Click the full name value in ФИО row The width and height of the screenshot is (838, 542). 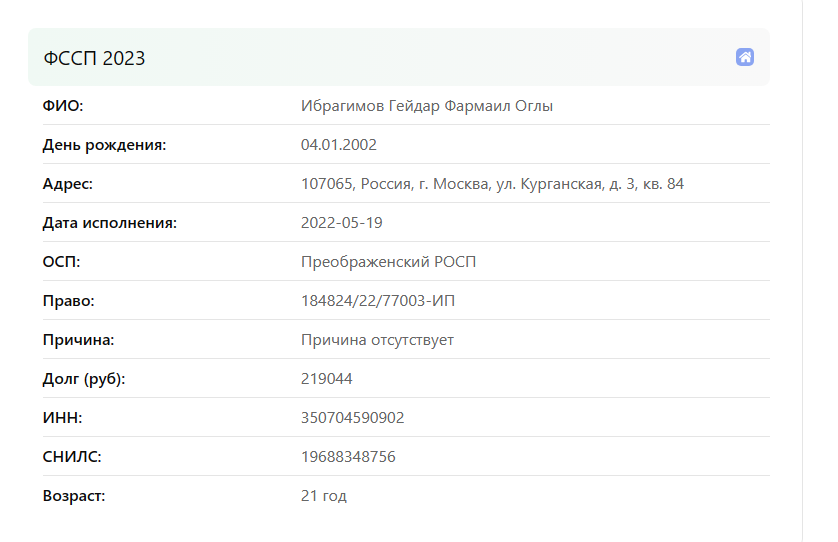[x=426, y=106]
